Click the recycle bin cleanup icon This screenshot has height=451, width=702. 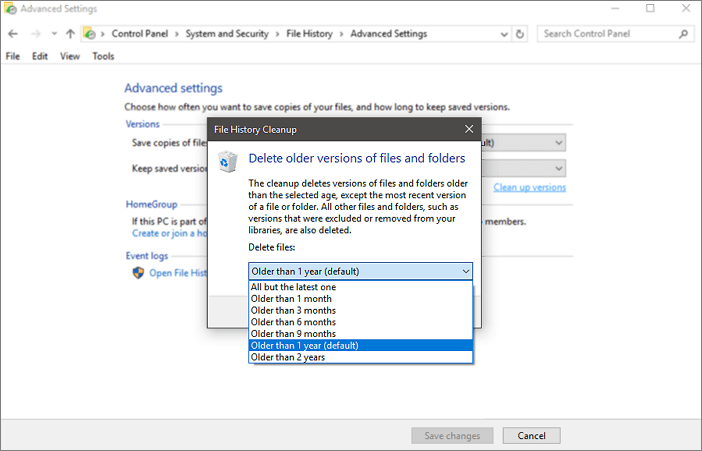228,160
